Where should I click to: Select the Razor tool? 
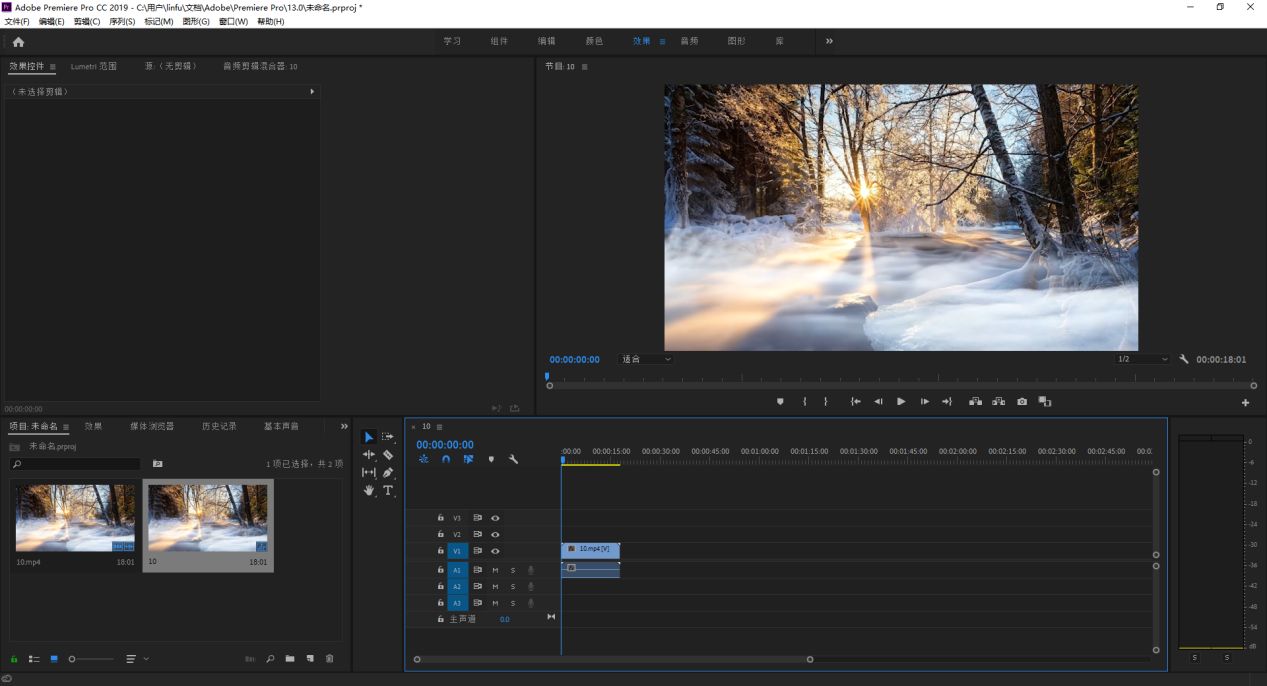388,455
